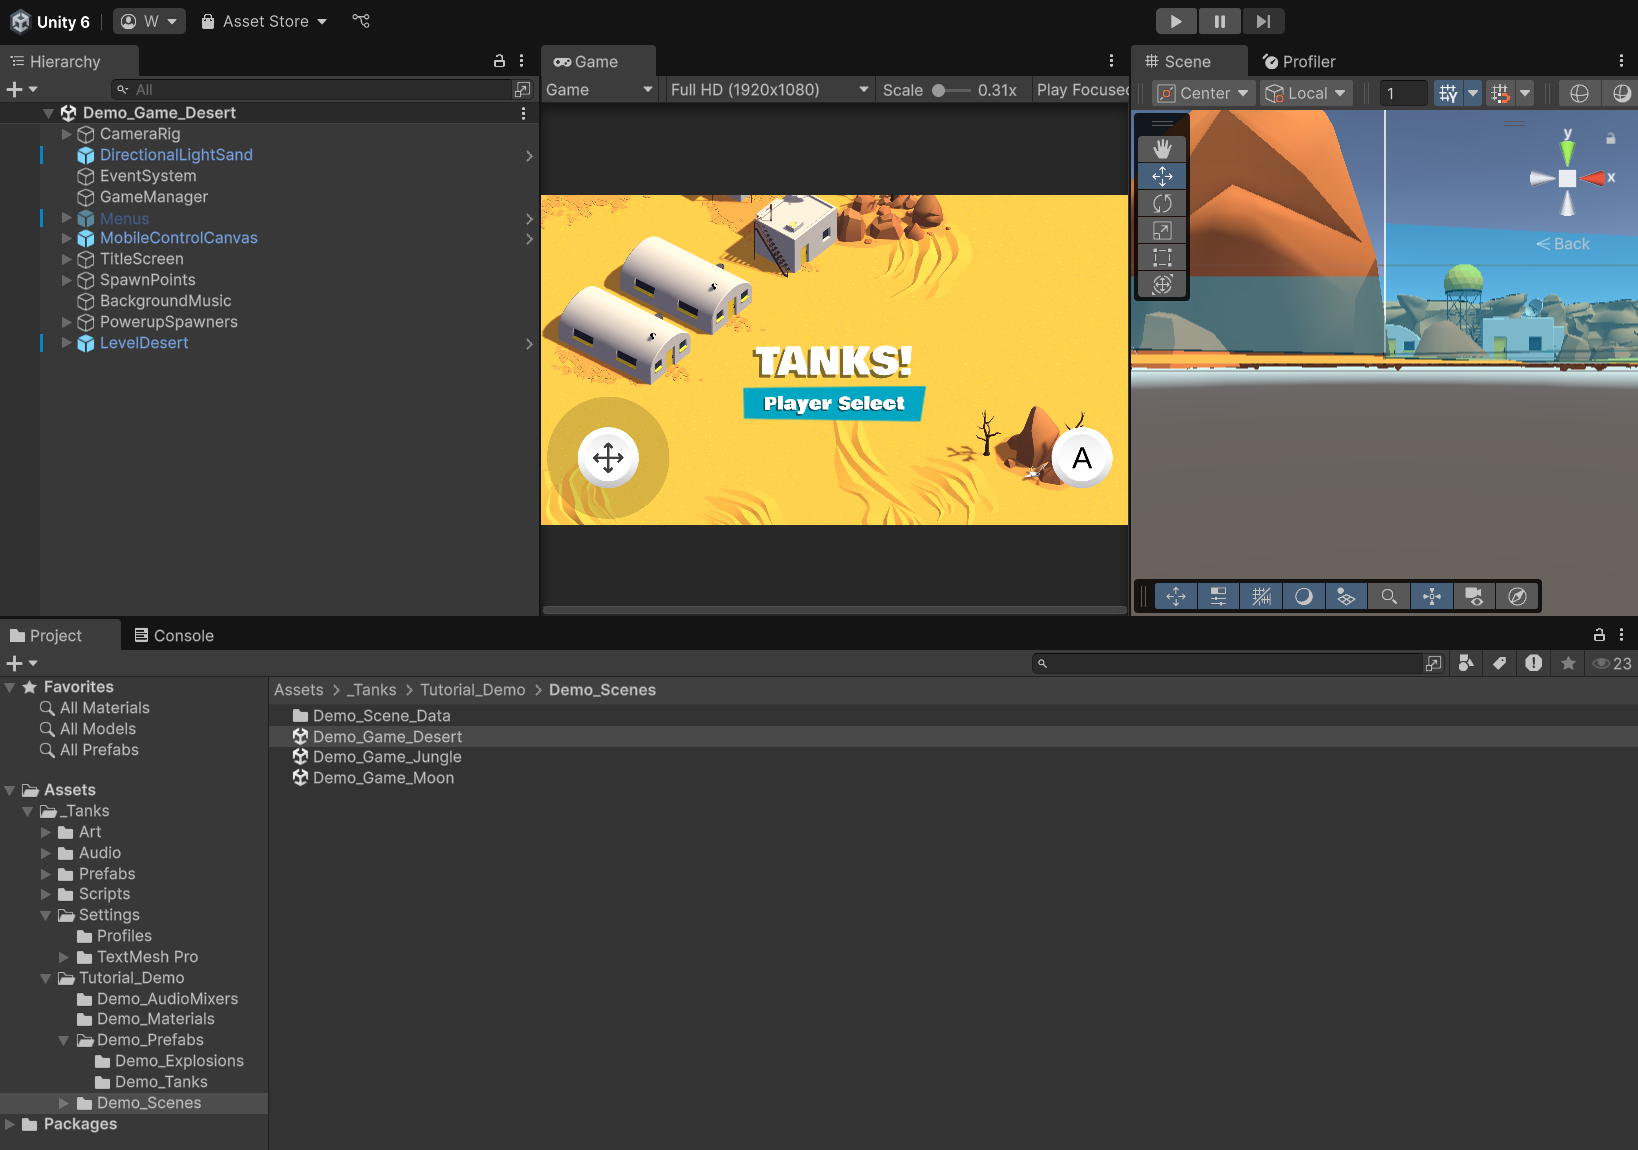
Task: Click red X axis cone on gizmo
Action: [x=1593, y=178]
